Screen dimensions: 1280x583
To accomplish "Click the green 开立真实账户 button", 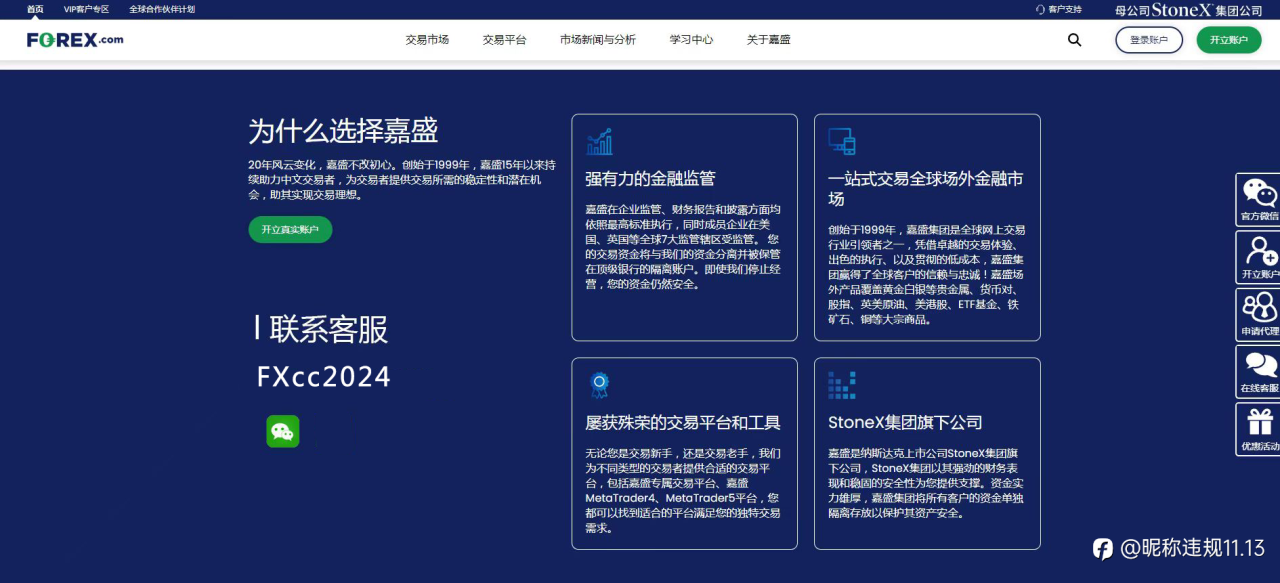I will tap(290, 229).
